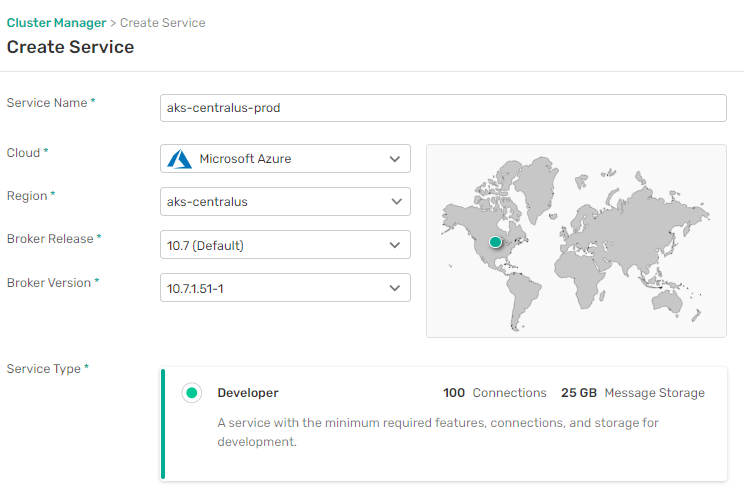Select the Developer service type radio button

coord(192,393)
